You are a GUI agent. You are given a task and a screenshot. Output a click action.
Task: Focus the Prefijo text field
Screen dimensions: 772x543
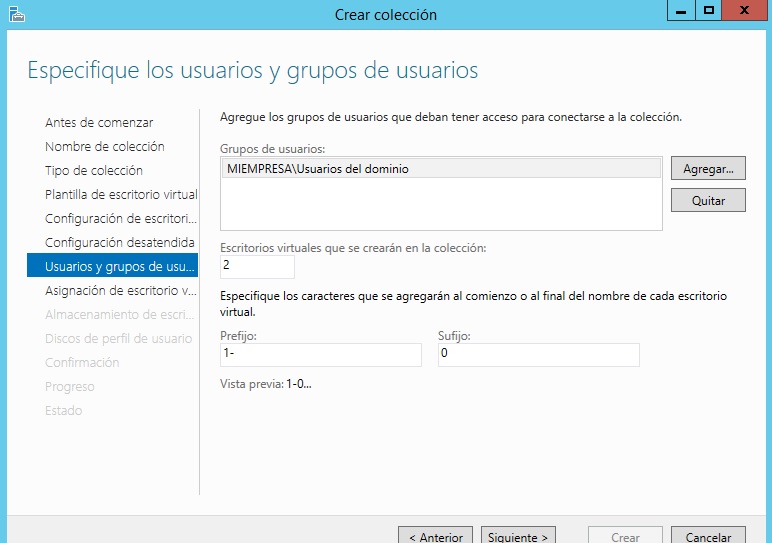coord(320,355)
